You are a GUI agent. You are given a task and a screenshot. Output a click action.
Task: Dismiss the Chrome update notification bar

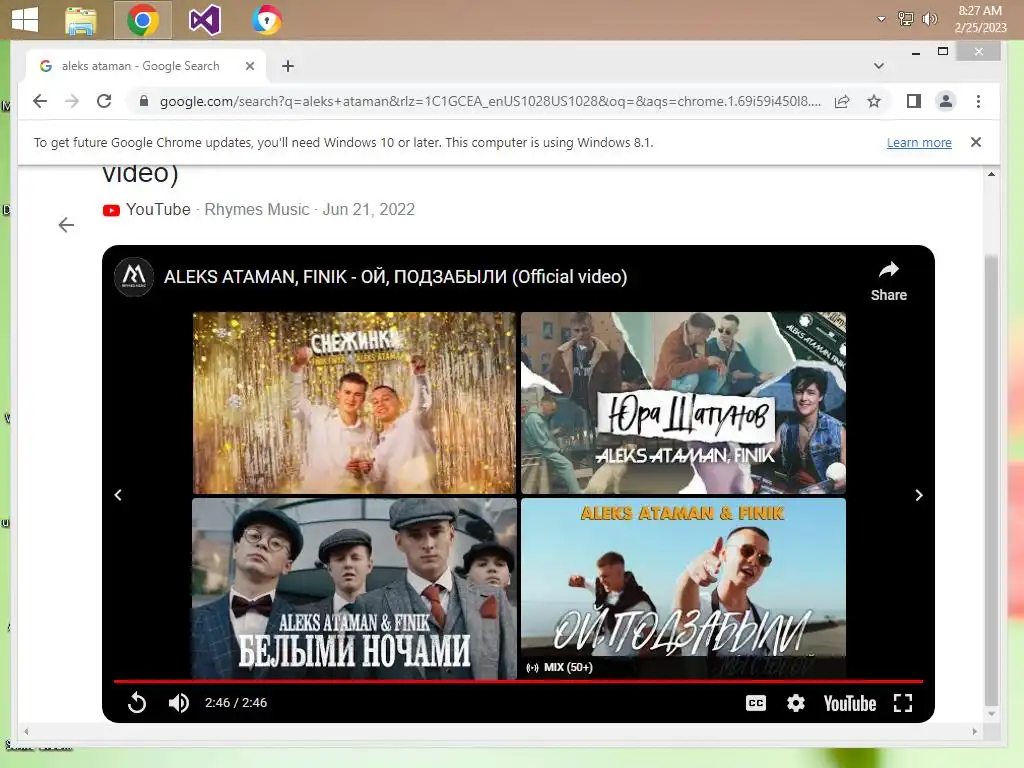(x=976, y=142)
